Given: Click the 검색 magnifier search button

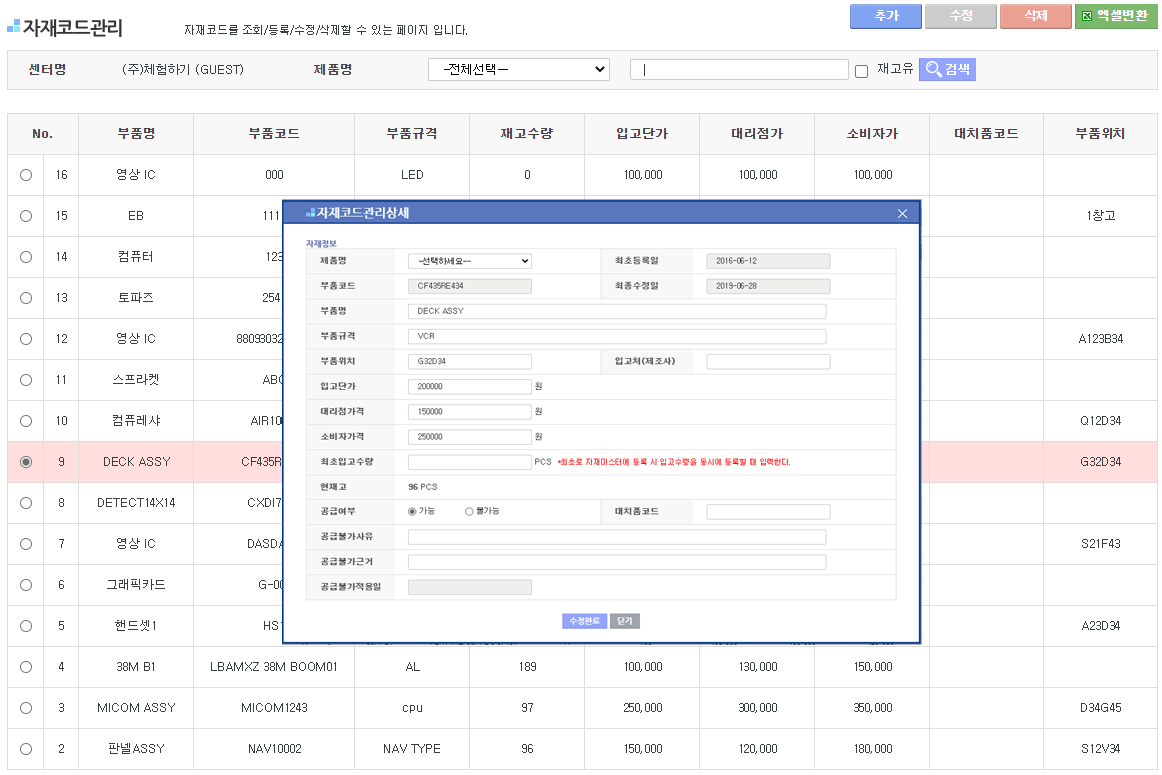Looking at the screenshot, I should 946,69.
